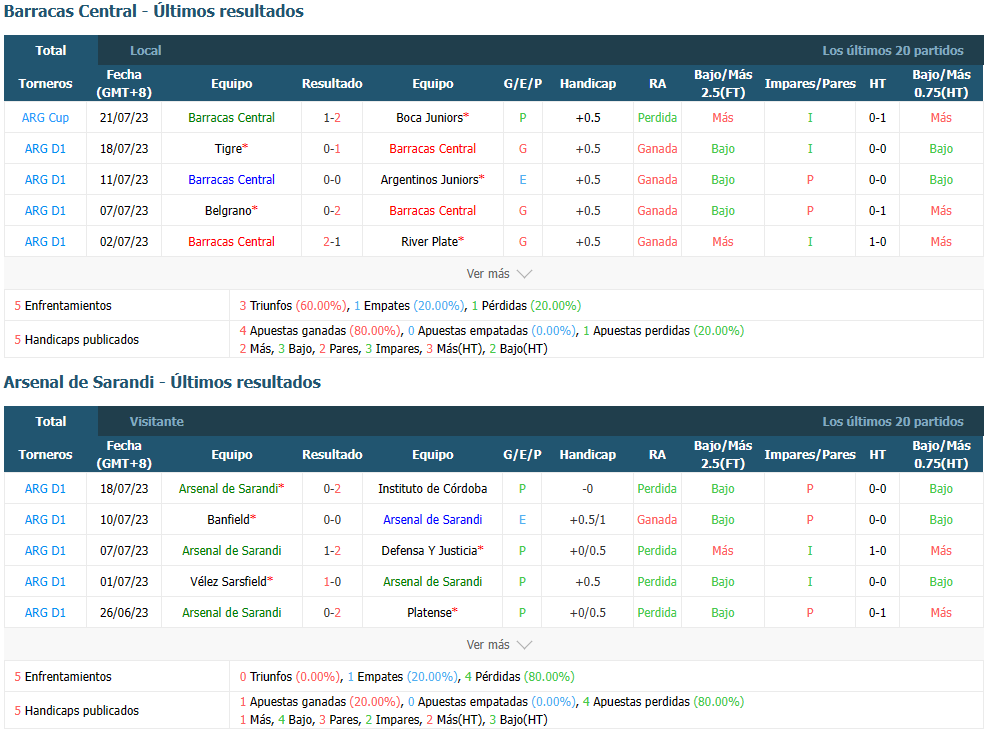Click 'Perdida' in the Boca Juniors row
Viewport: 990px width, 734px height.
click(657, 118)
